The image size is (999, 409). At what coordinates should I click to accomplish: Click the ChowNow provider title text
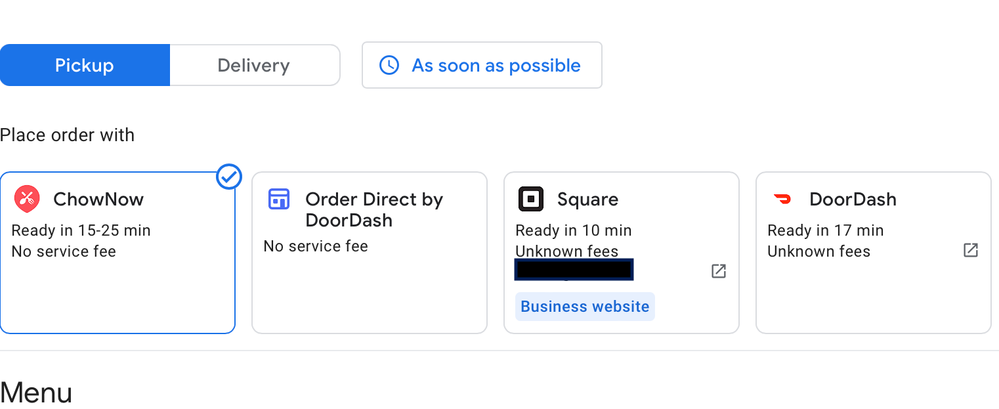coord(97,199)
